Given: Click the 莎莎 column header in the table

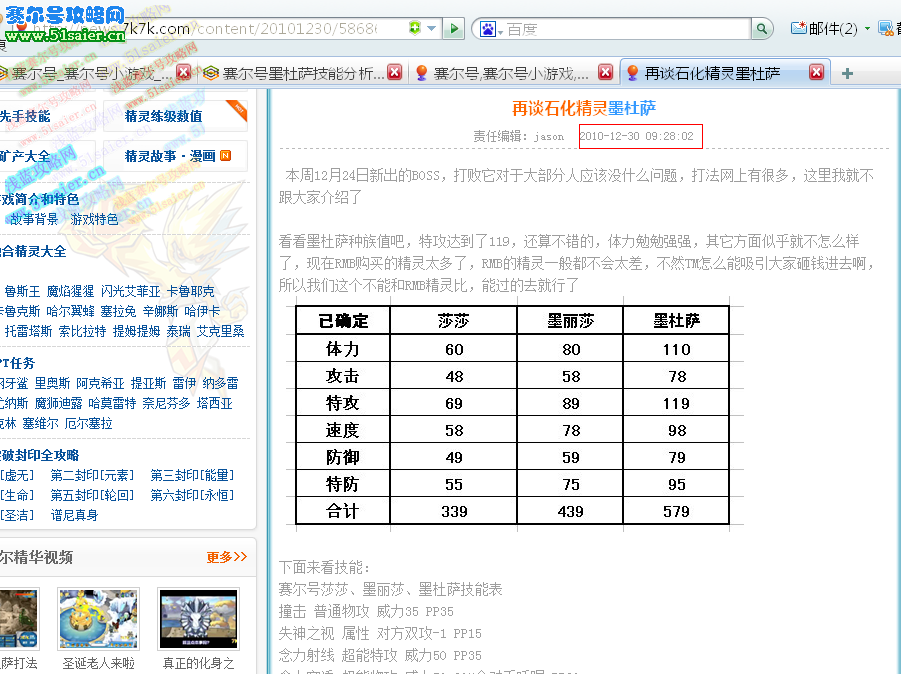Looking at the screenshot, I should click(x=454, y=321).
